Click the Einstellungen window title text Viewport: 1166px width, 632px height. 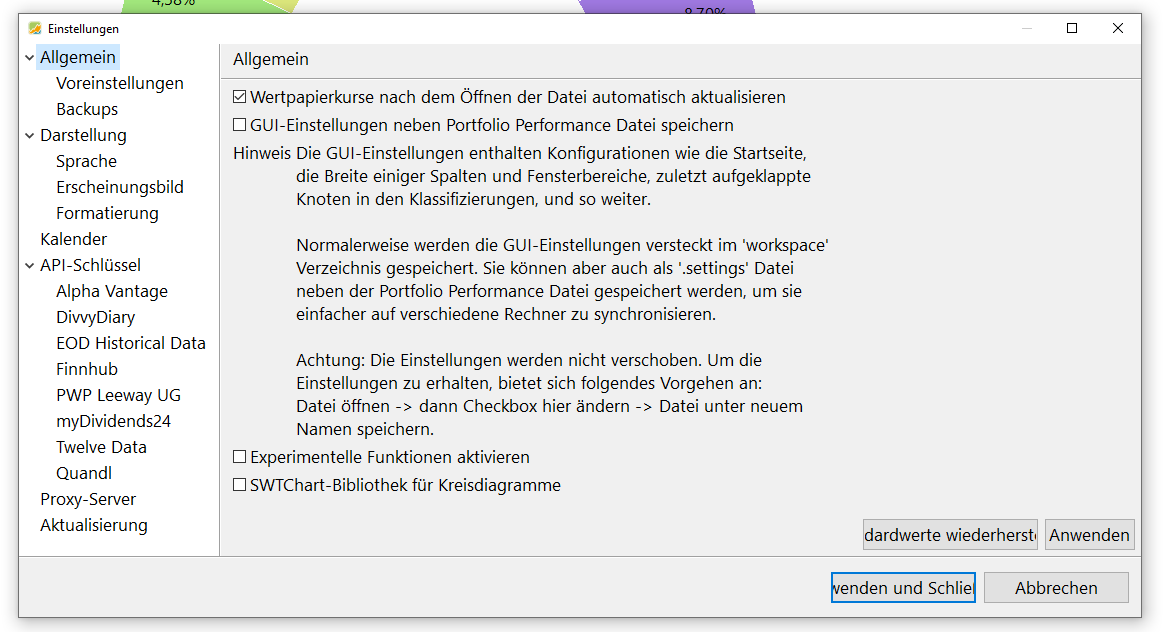coord(83,28)
